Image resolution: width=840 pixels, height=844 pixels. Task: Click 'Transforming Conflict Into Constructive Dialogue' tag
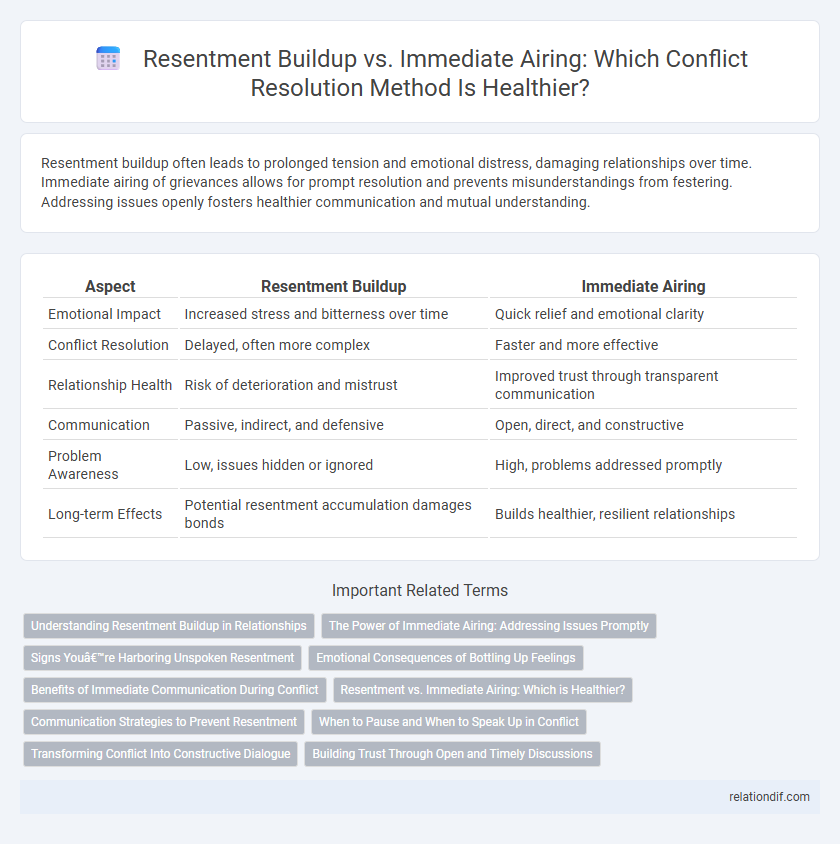(x=160, y=754)
